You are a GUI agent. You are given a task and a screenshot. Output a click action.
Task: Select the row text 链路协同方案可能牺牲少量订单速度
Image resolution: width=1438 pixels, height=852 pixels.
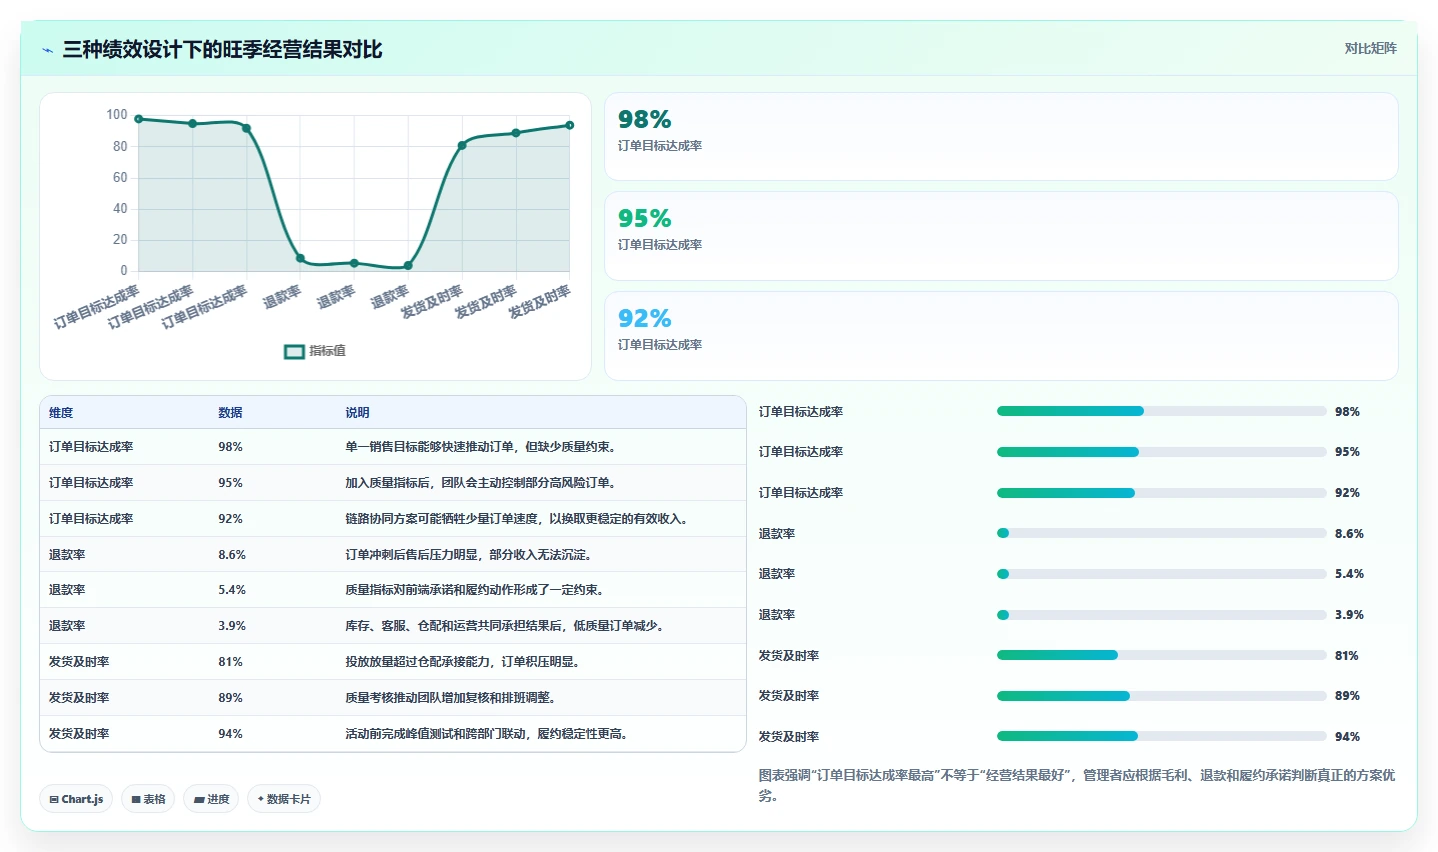441,519
